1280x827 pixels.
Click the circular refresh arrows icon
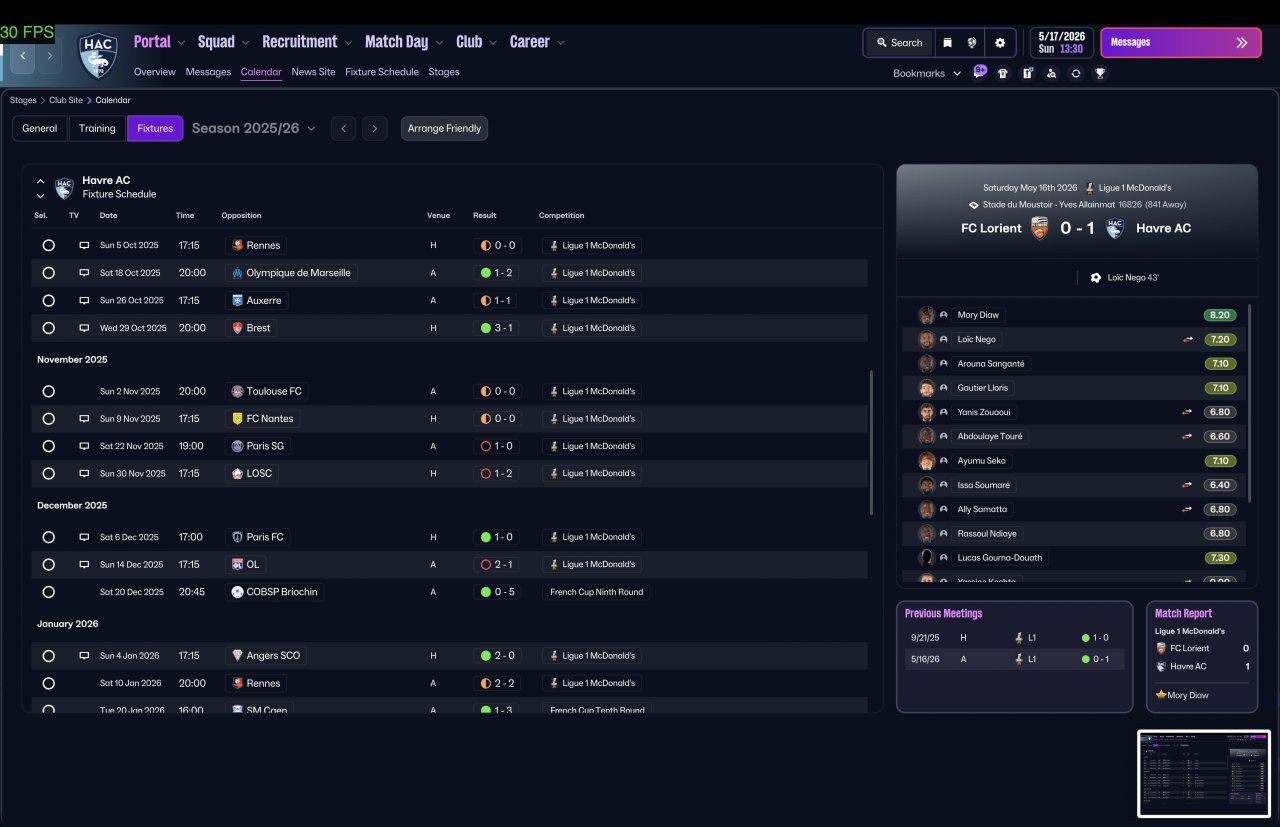pos(1075,73)
